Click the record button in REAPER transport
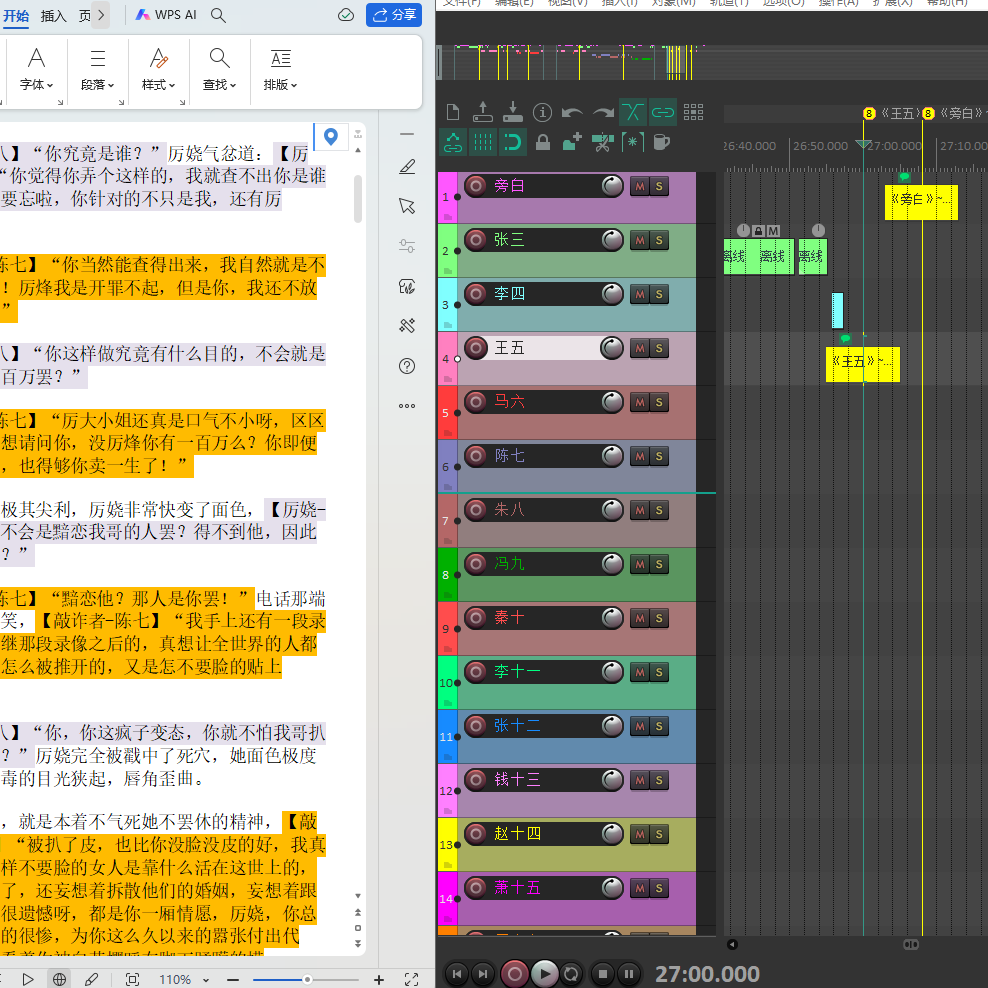Screen dimensions: 988x988 [514, 974]
